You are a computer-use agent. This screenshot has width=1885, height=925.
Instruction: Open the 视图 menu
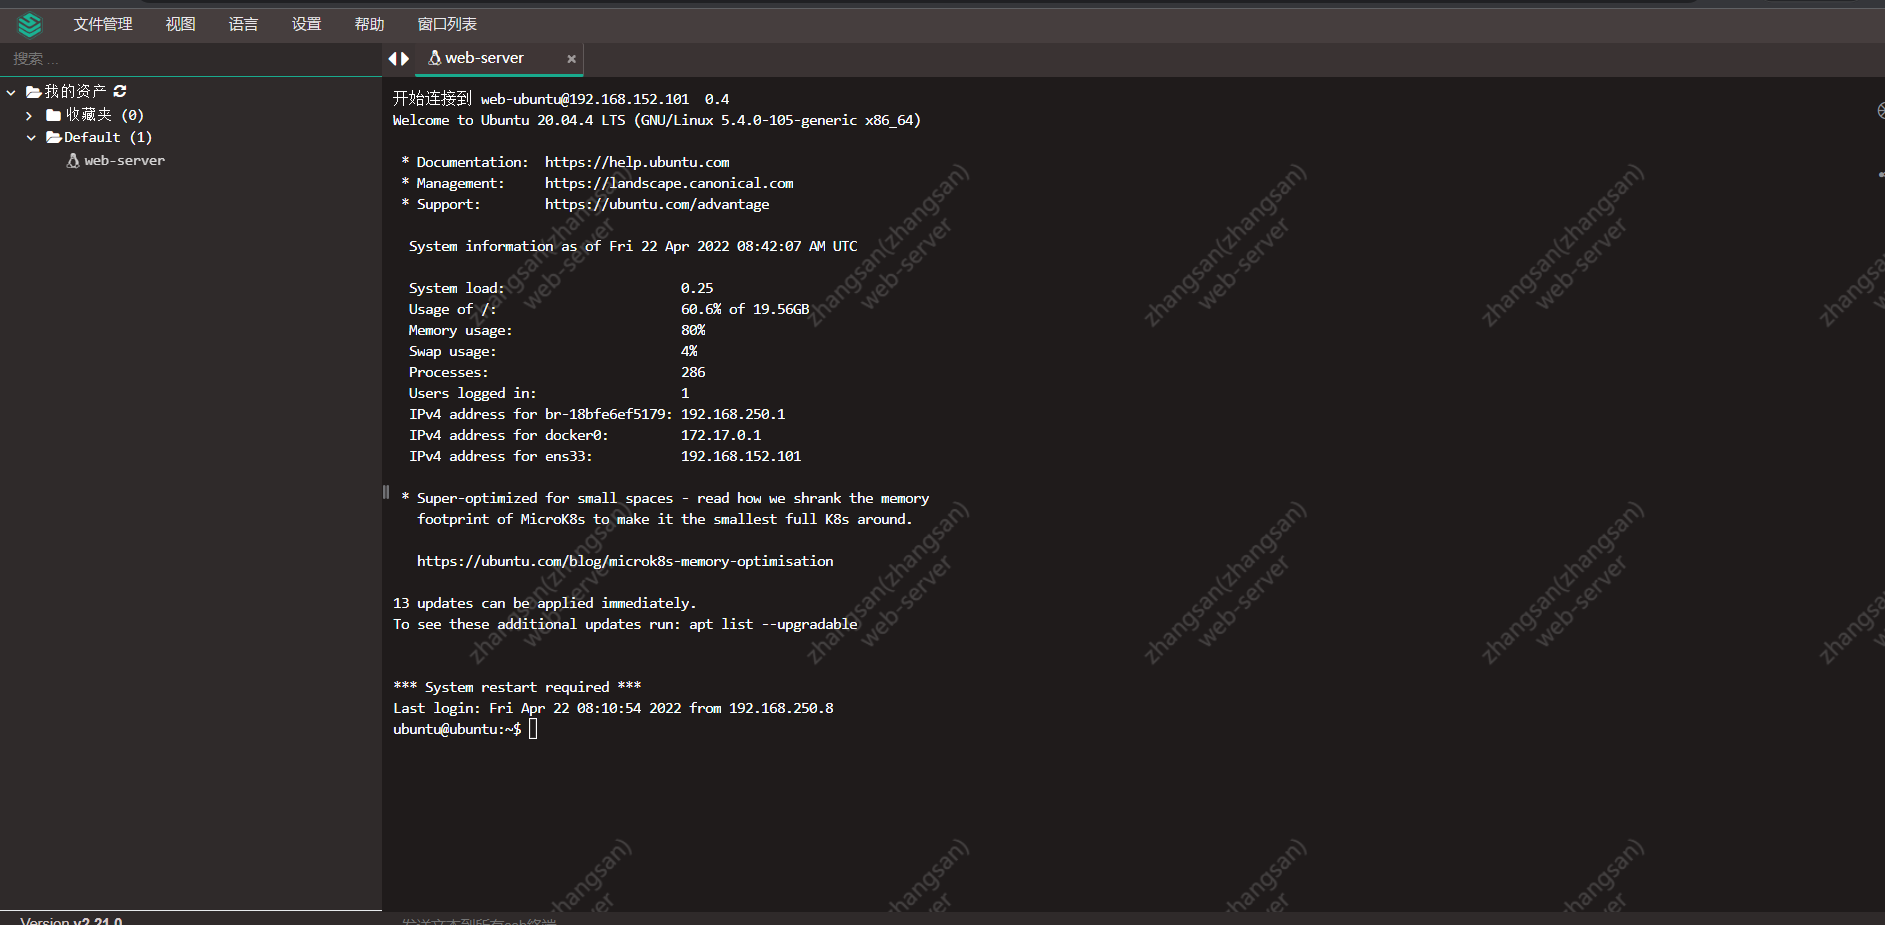(x=181, y=24)
